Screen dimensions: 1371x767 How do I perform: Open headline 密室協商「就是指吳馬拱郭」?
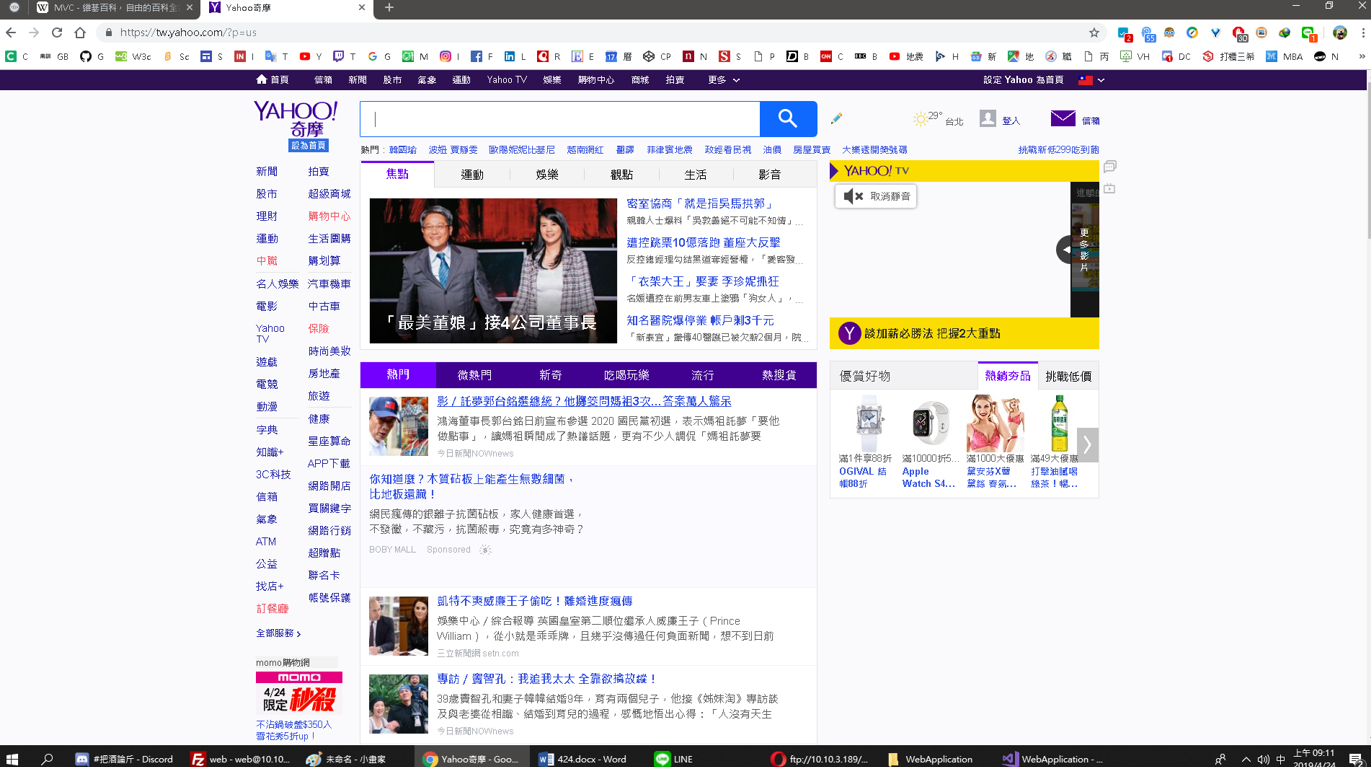pyautogui.click(x=700, y=203)
